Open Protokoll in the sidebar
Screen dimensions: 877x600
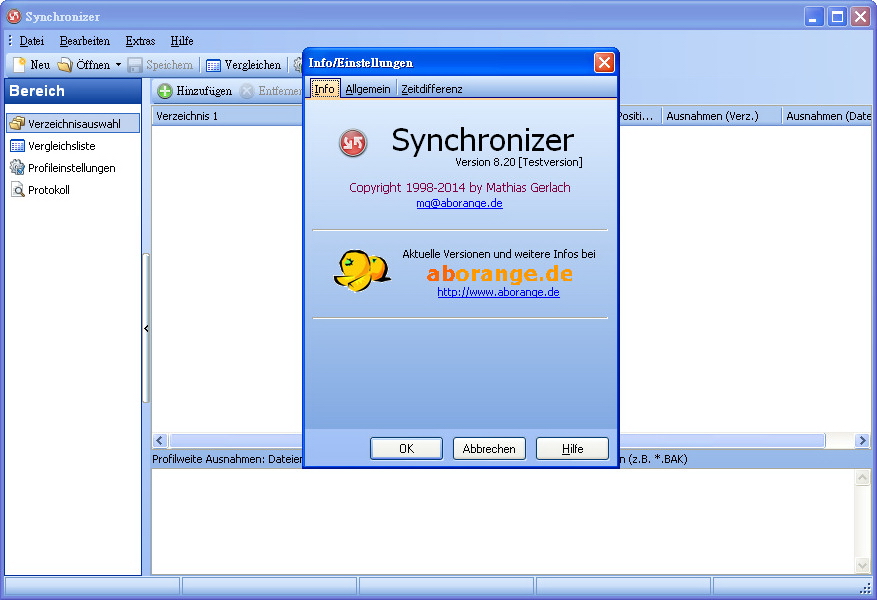click(48, 190)
